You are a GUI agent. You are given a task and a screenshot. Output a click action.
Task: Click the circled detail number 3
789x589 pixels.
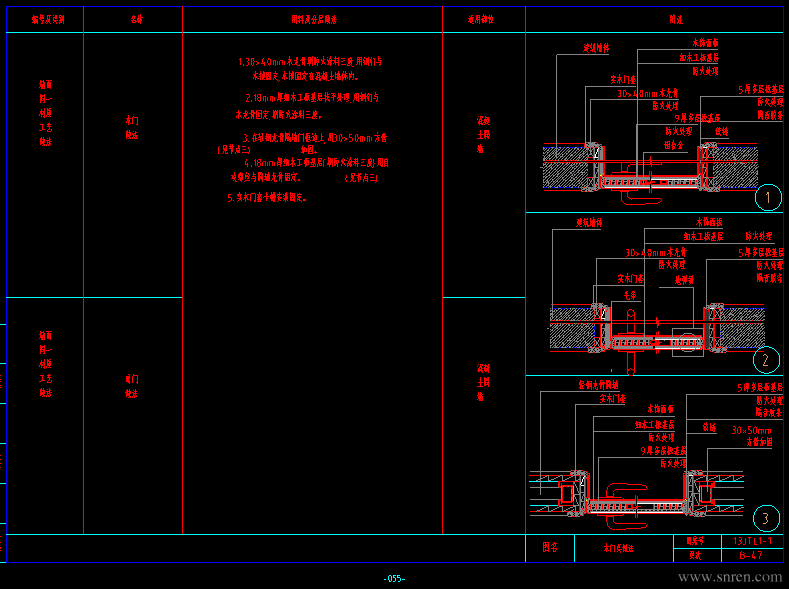766,518
